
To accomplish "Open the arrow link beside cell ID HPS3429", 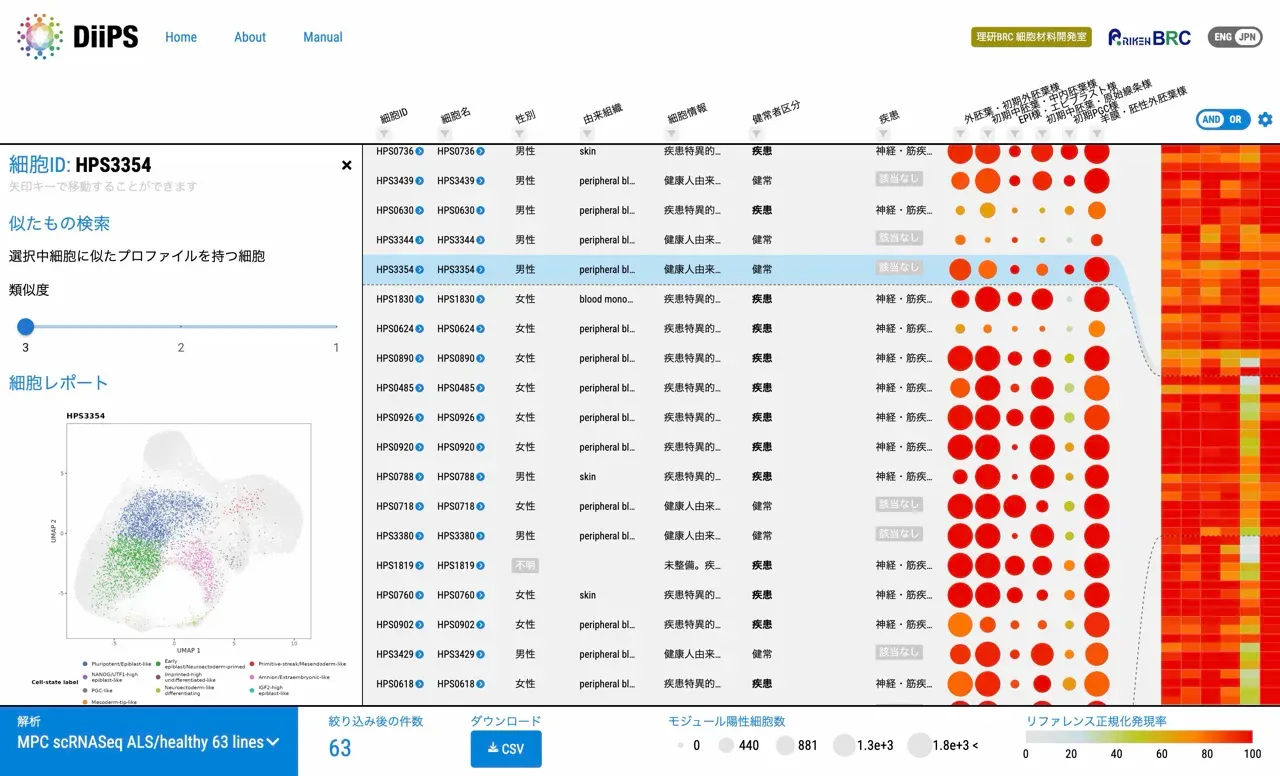I will 420,654.
